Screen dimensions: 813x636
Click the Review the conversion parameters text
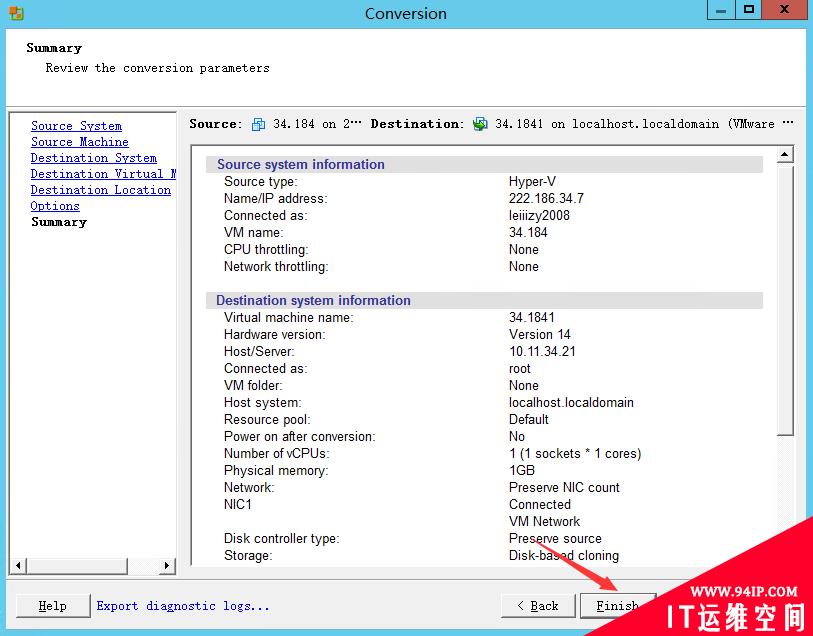tap(158, 68)
